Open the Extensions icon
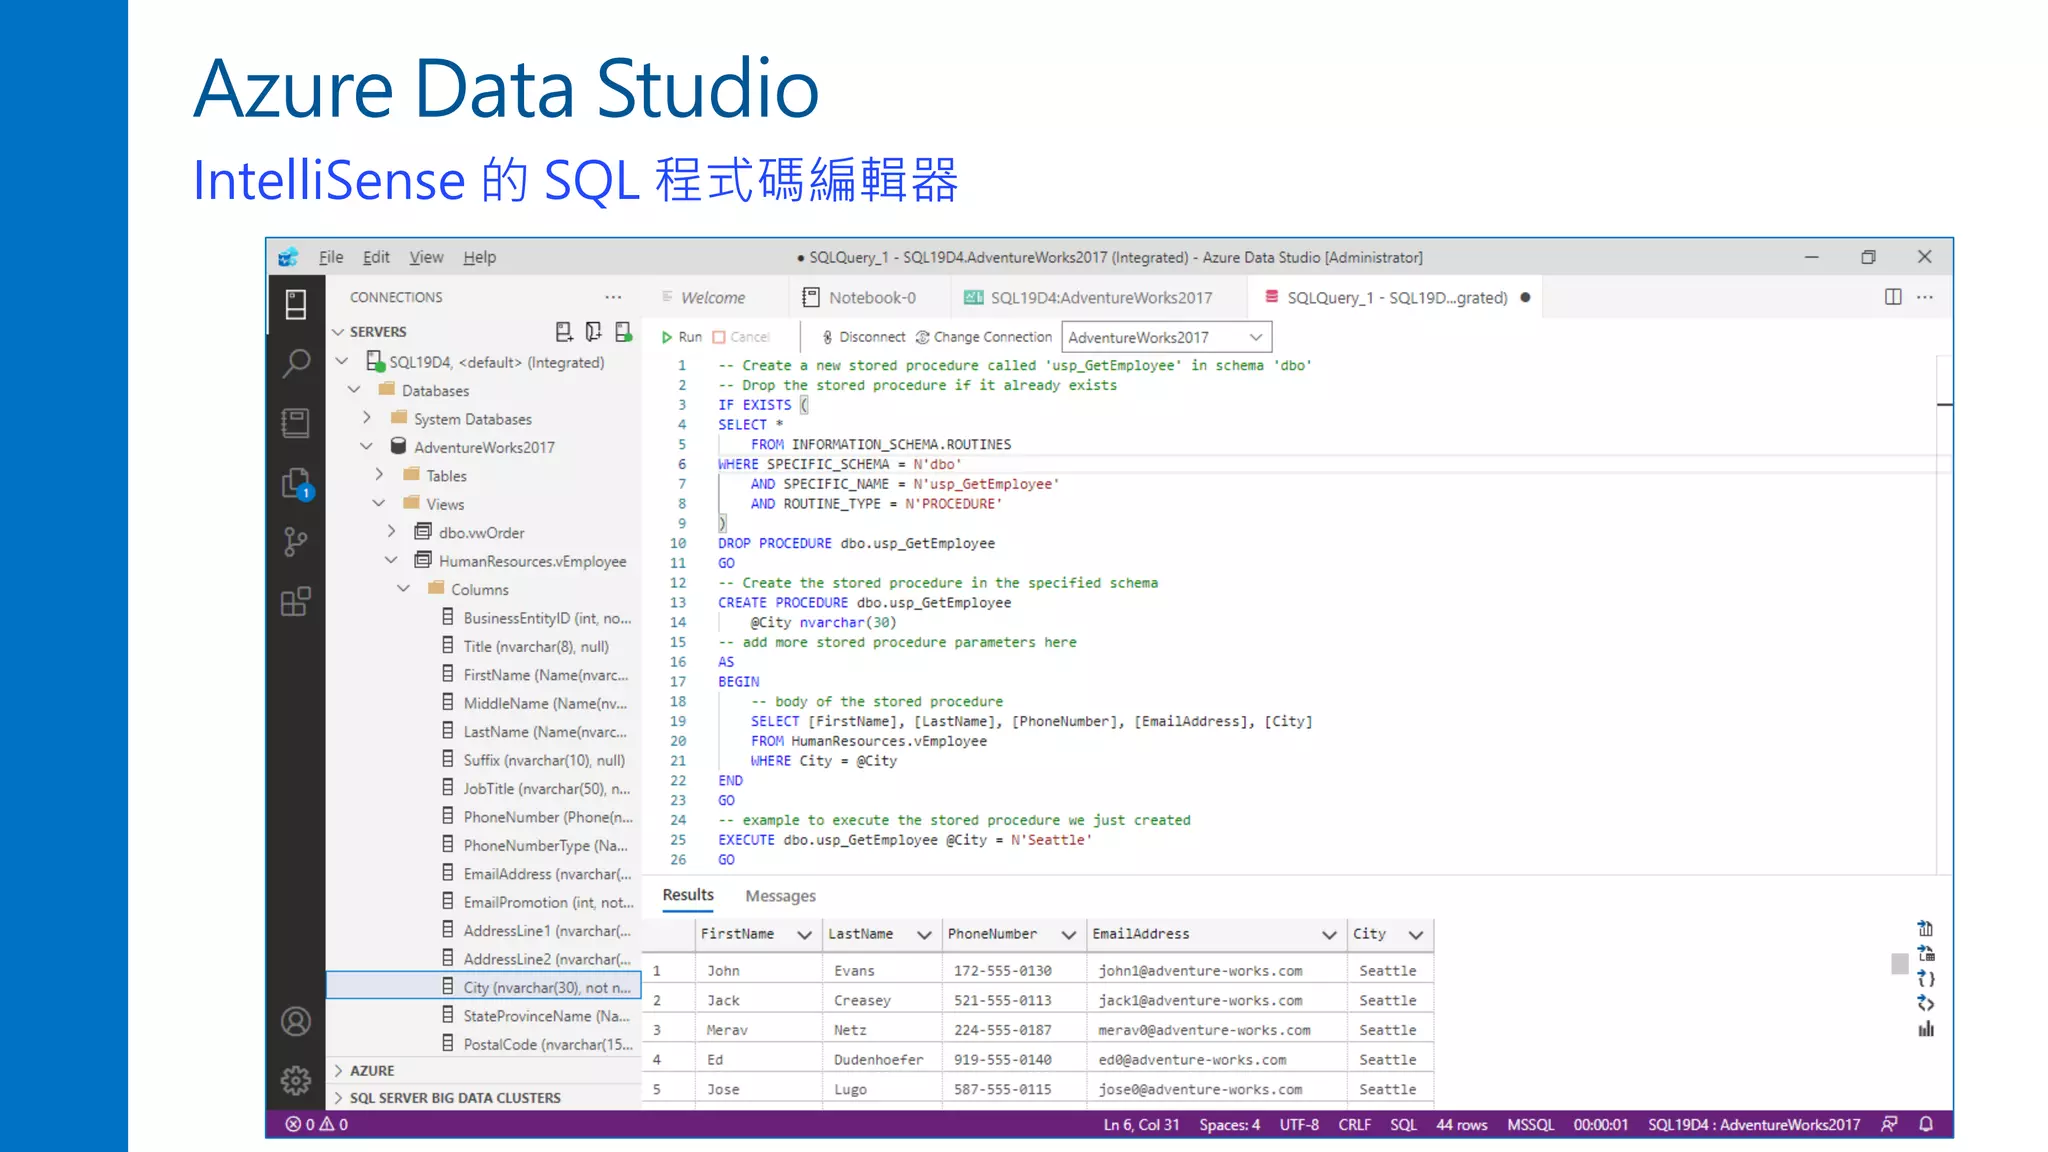Image resolution: width=2048 pixels, height=1152 pixels. (x=295, y=601)
